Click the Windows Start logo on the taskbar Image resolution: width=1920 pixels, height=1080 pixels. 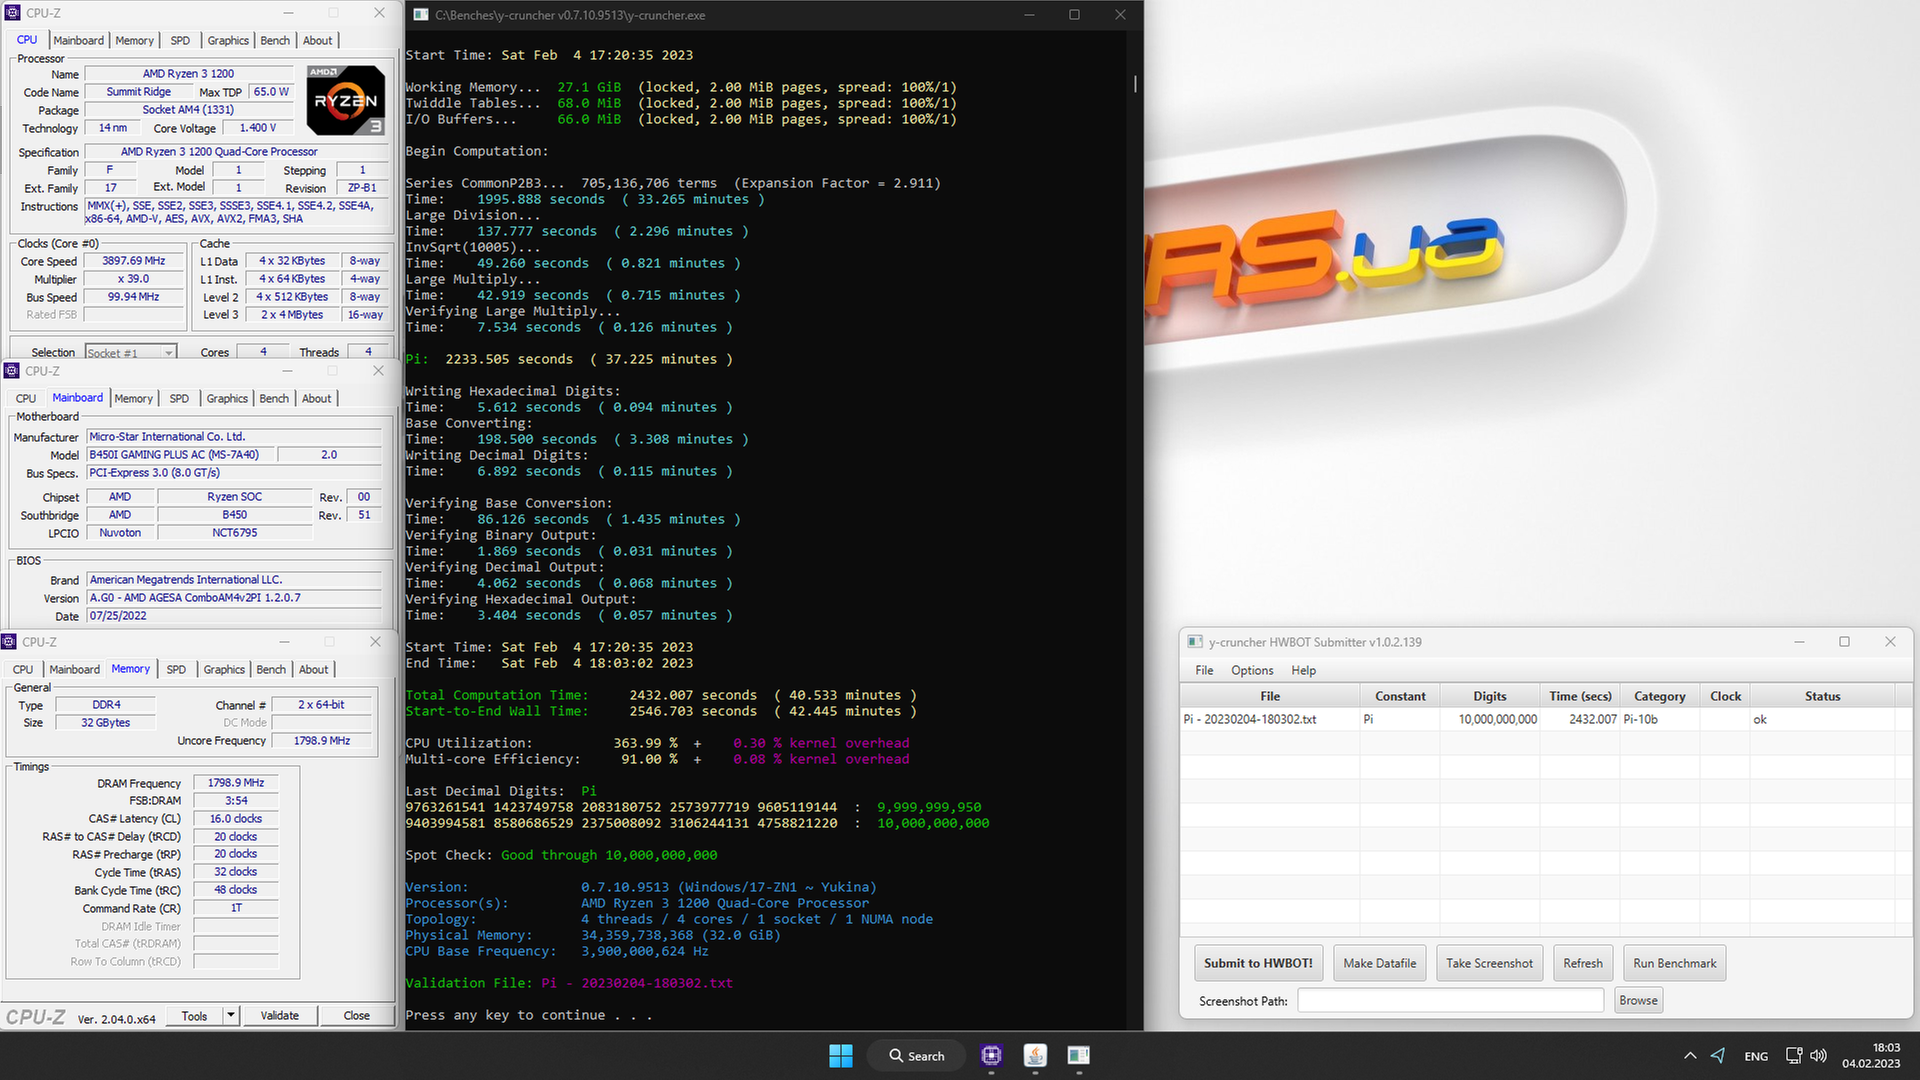coord(841,1056)
